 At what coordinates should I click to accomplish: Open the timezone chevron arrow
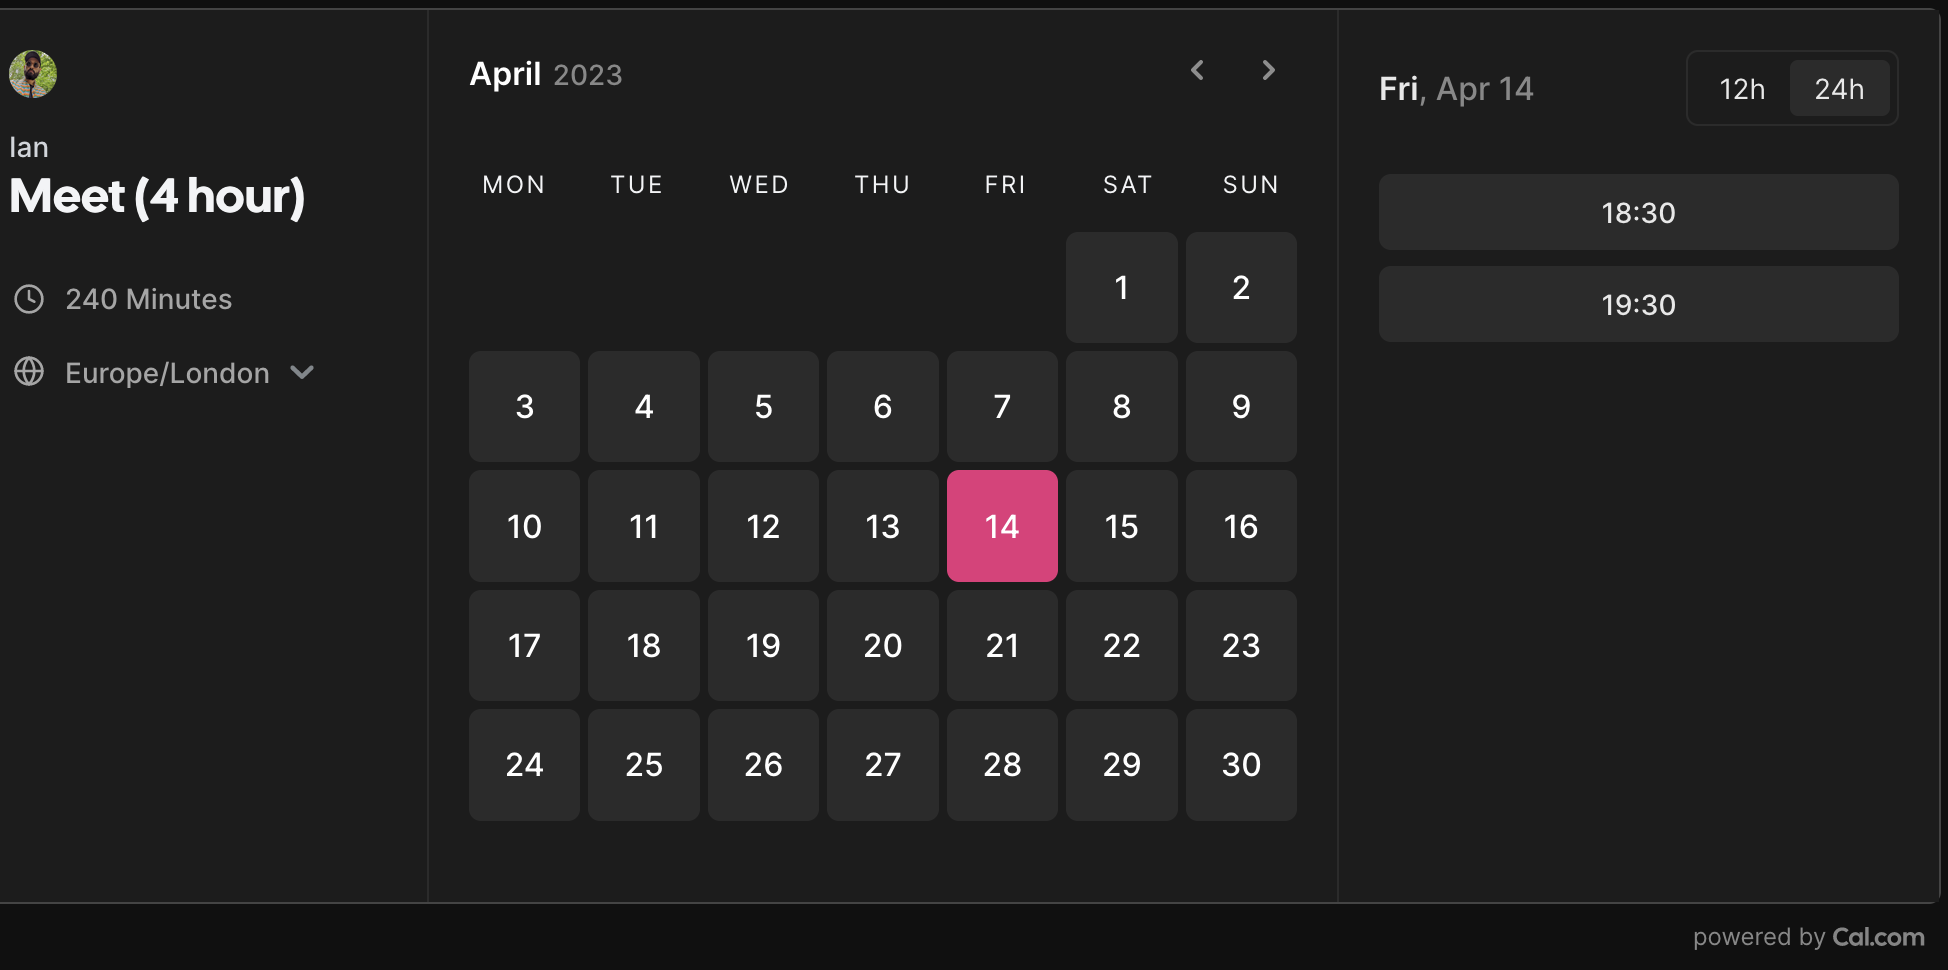(302, 372)
